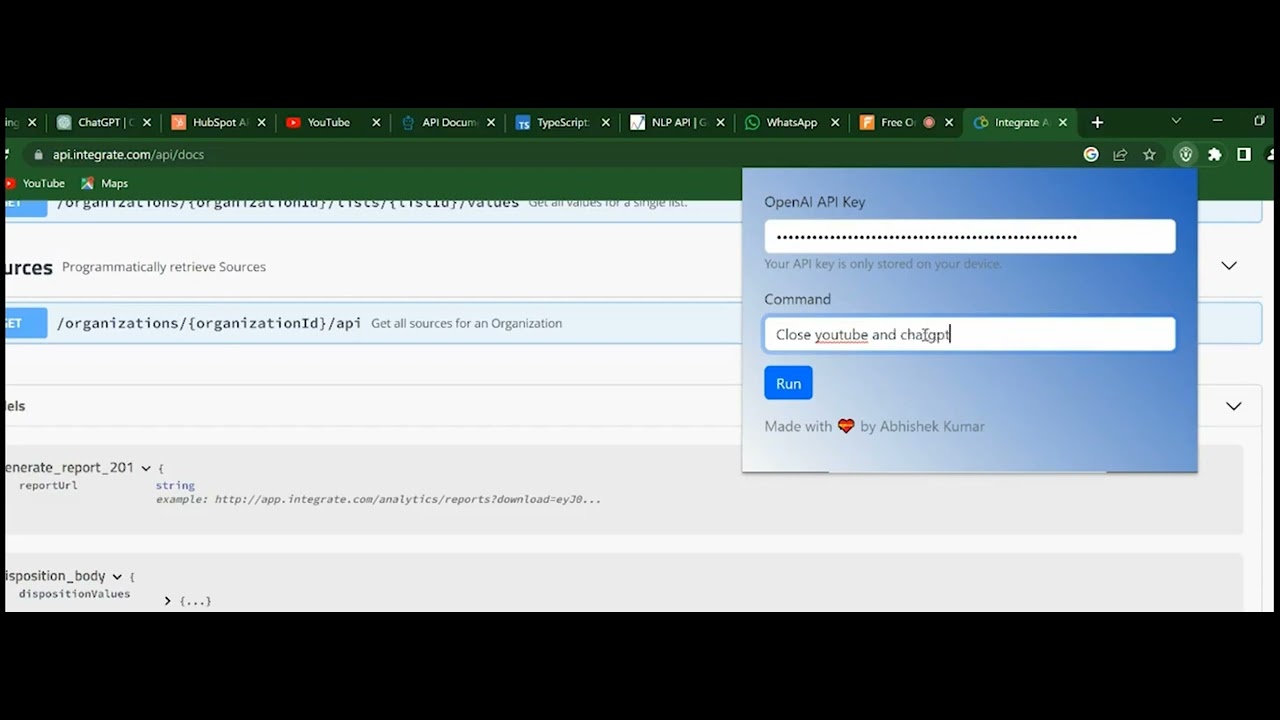This screenshot has width=1280, height=720.
Task: Click the active shield extension icon
Action: 1185,154
